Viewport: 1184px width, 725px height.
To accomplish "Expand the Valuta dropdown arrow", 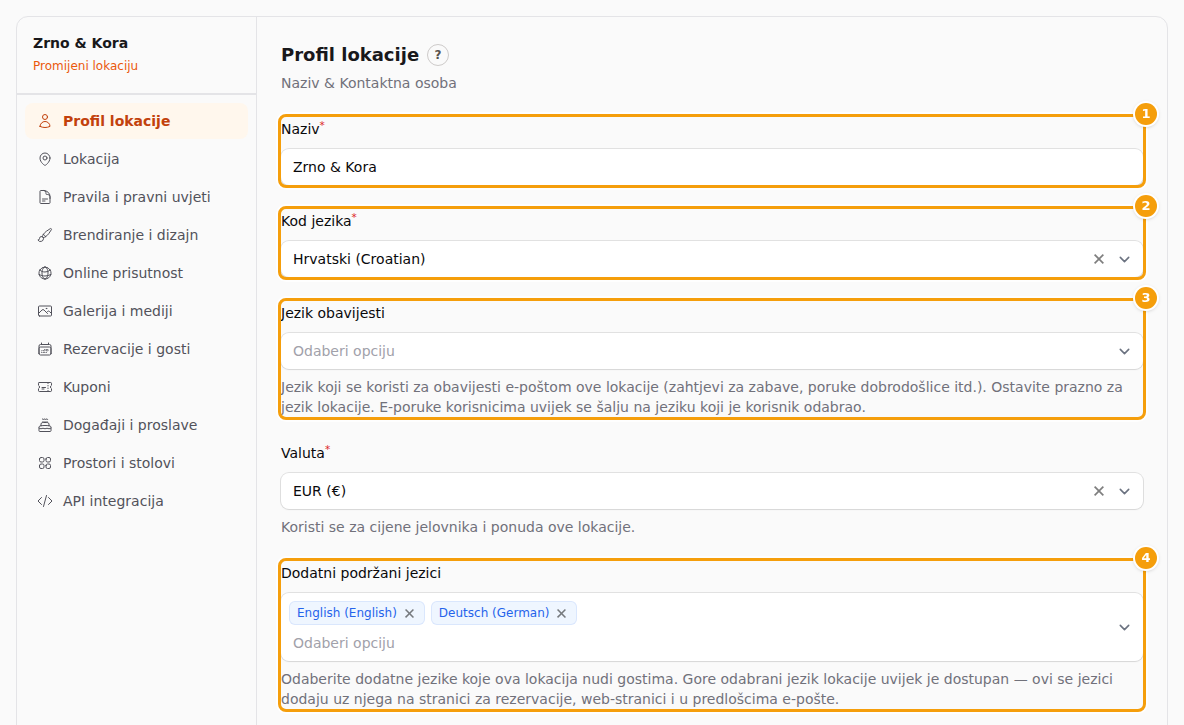I will click(1124, 491).
